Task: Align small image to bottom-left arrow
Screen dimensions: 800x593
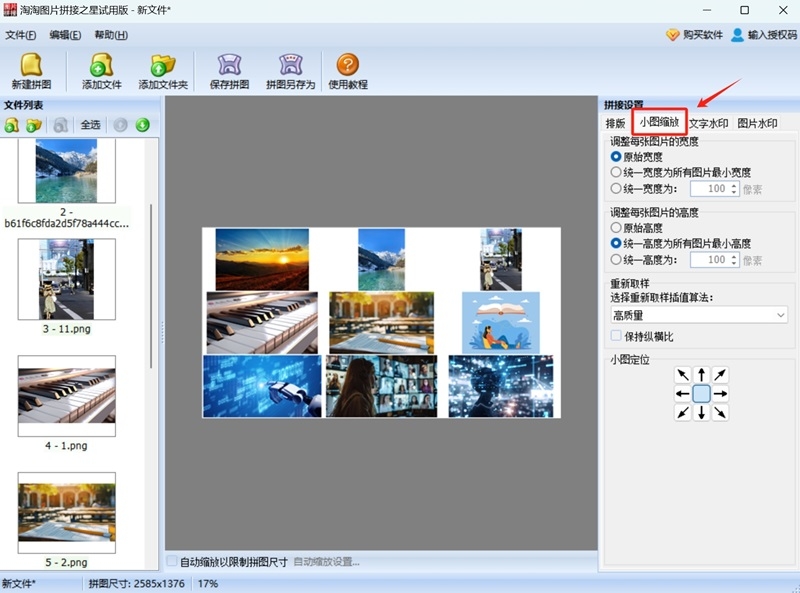Action: click(683, 412)
